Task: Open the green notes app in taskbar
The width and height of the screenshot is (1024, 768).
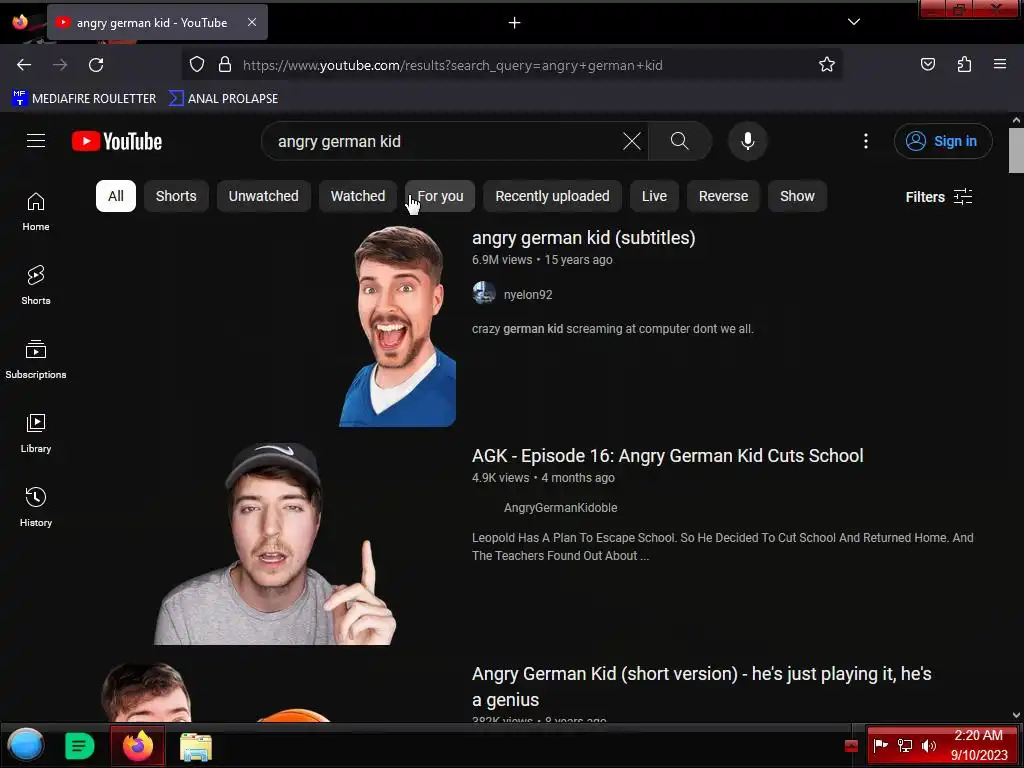Action: (80, 746)
